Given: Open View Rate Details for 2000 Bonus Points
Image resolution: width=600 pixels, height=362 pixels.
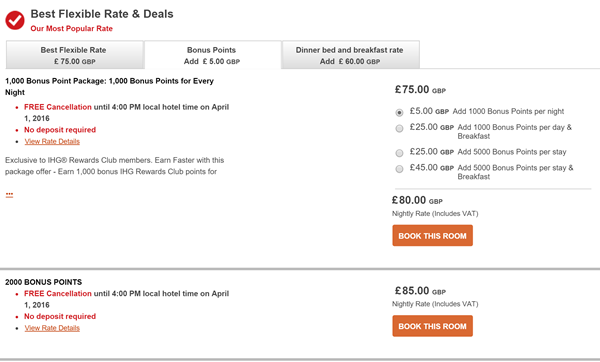Looking at the screenshot, I should [52, 328].
